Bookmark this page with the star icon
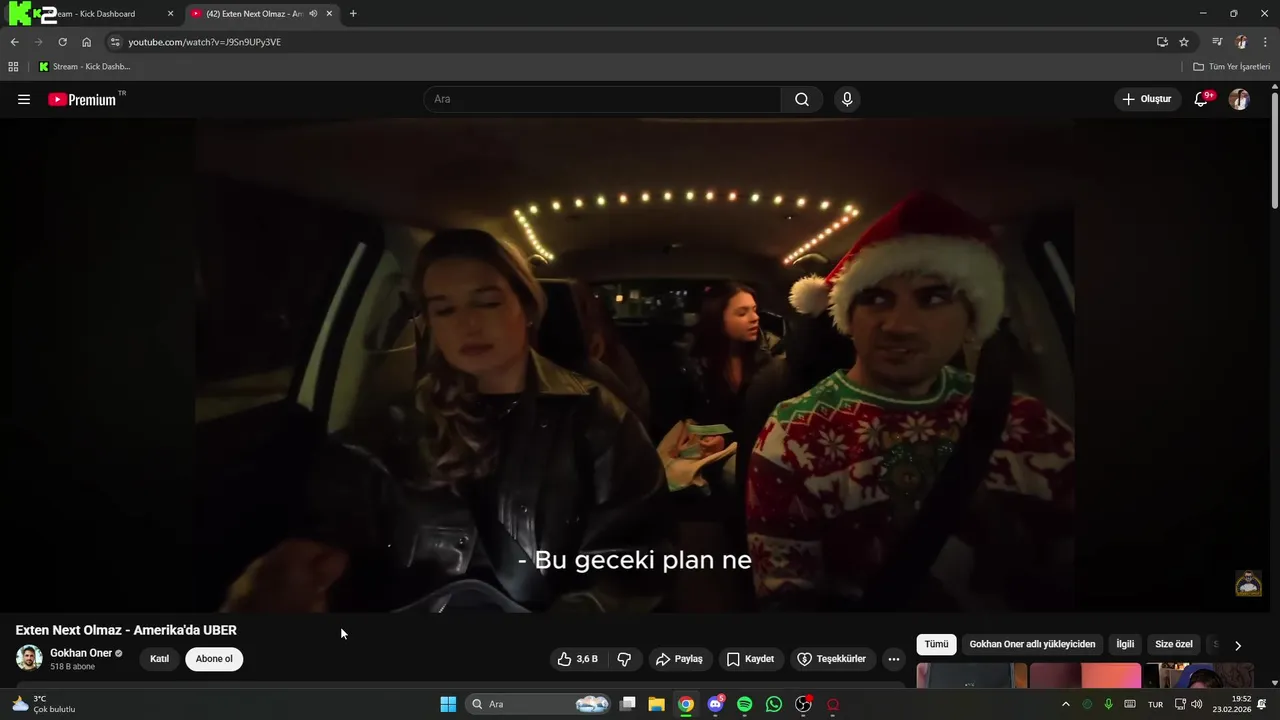Image resolution: width=1280 pixels, height=720 pixels. pyautogui.click(x=1184, y=42)
